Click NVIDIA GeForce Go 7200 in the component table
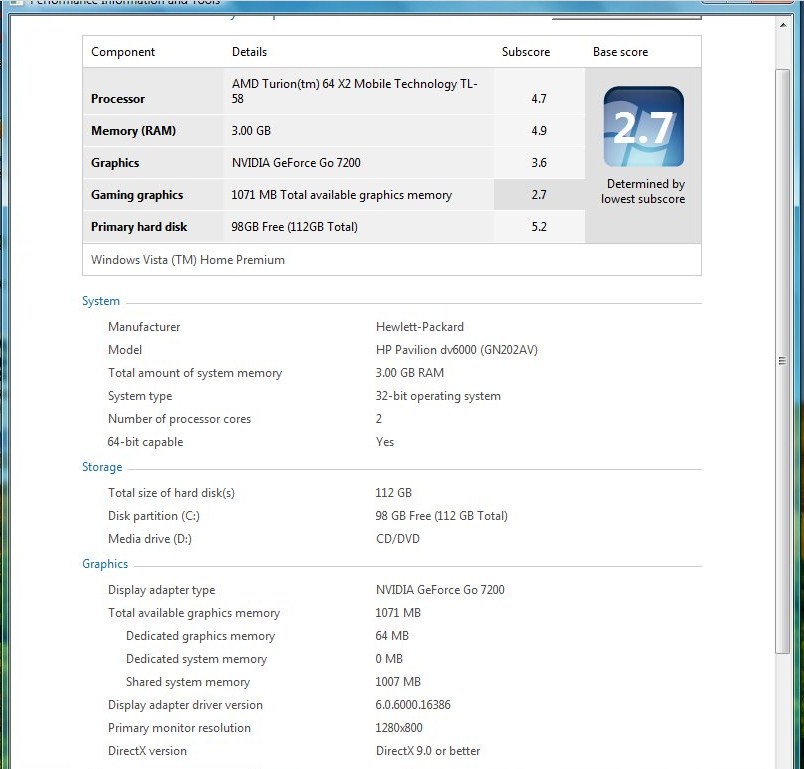804x769 pixels. pos(296,163)
